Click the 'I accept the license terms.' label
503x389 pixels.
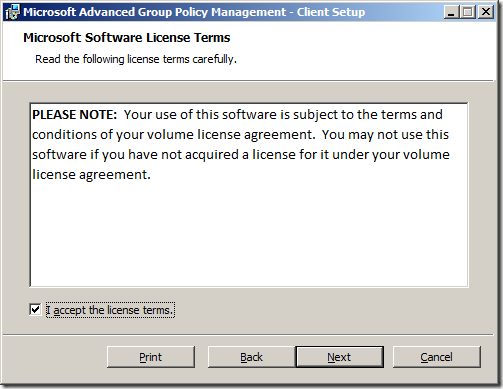tap(110, 310)
